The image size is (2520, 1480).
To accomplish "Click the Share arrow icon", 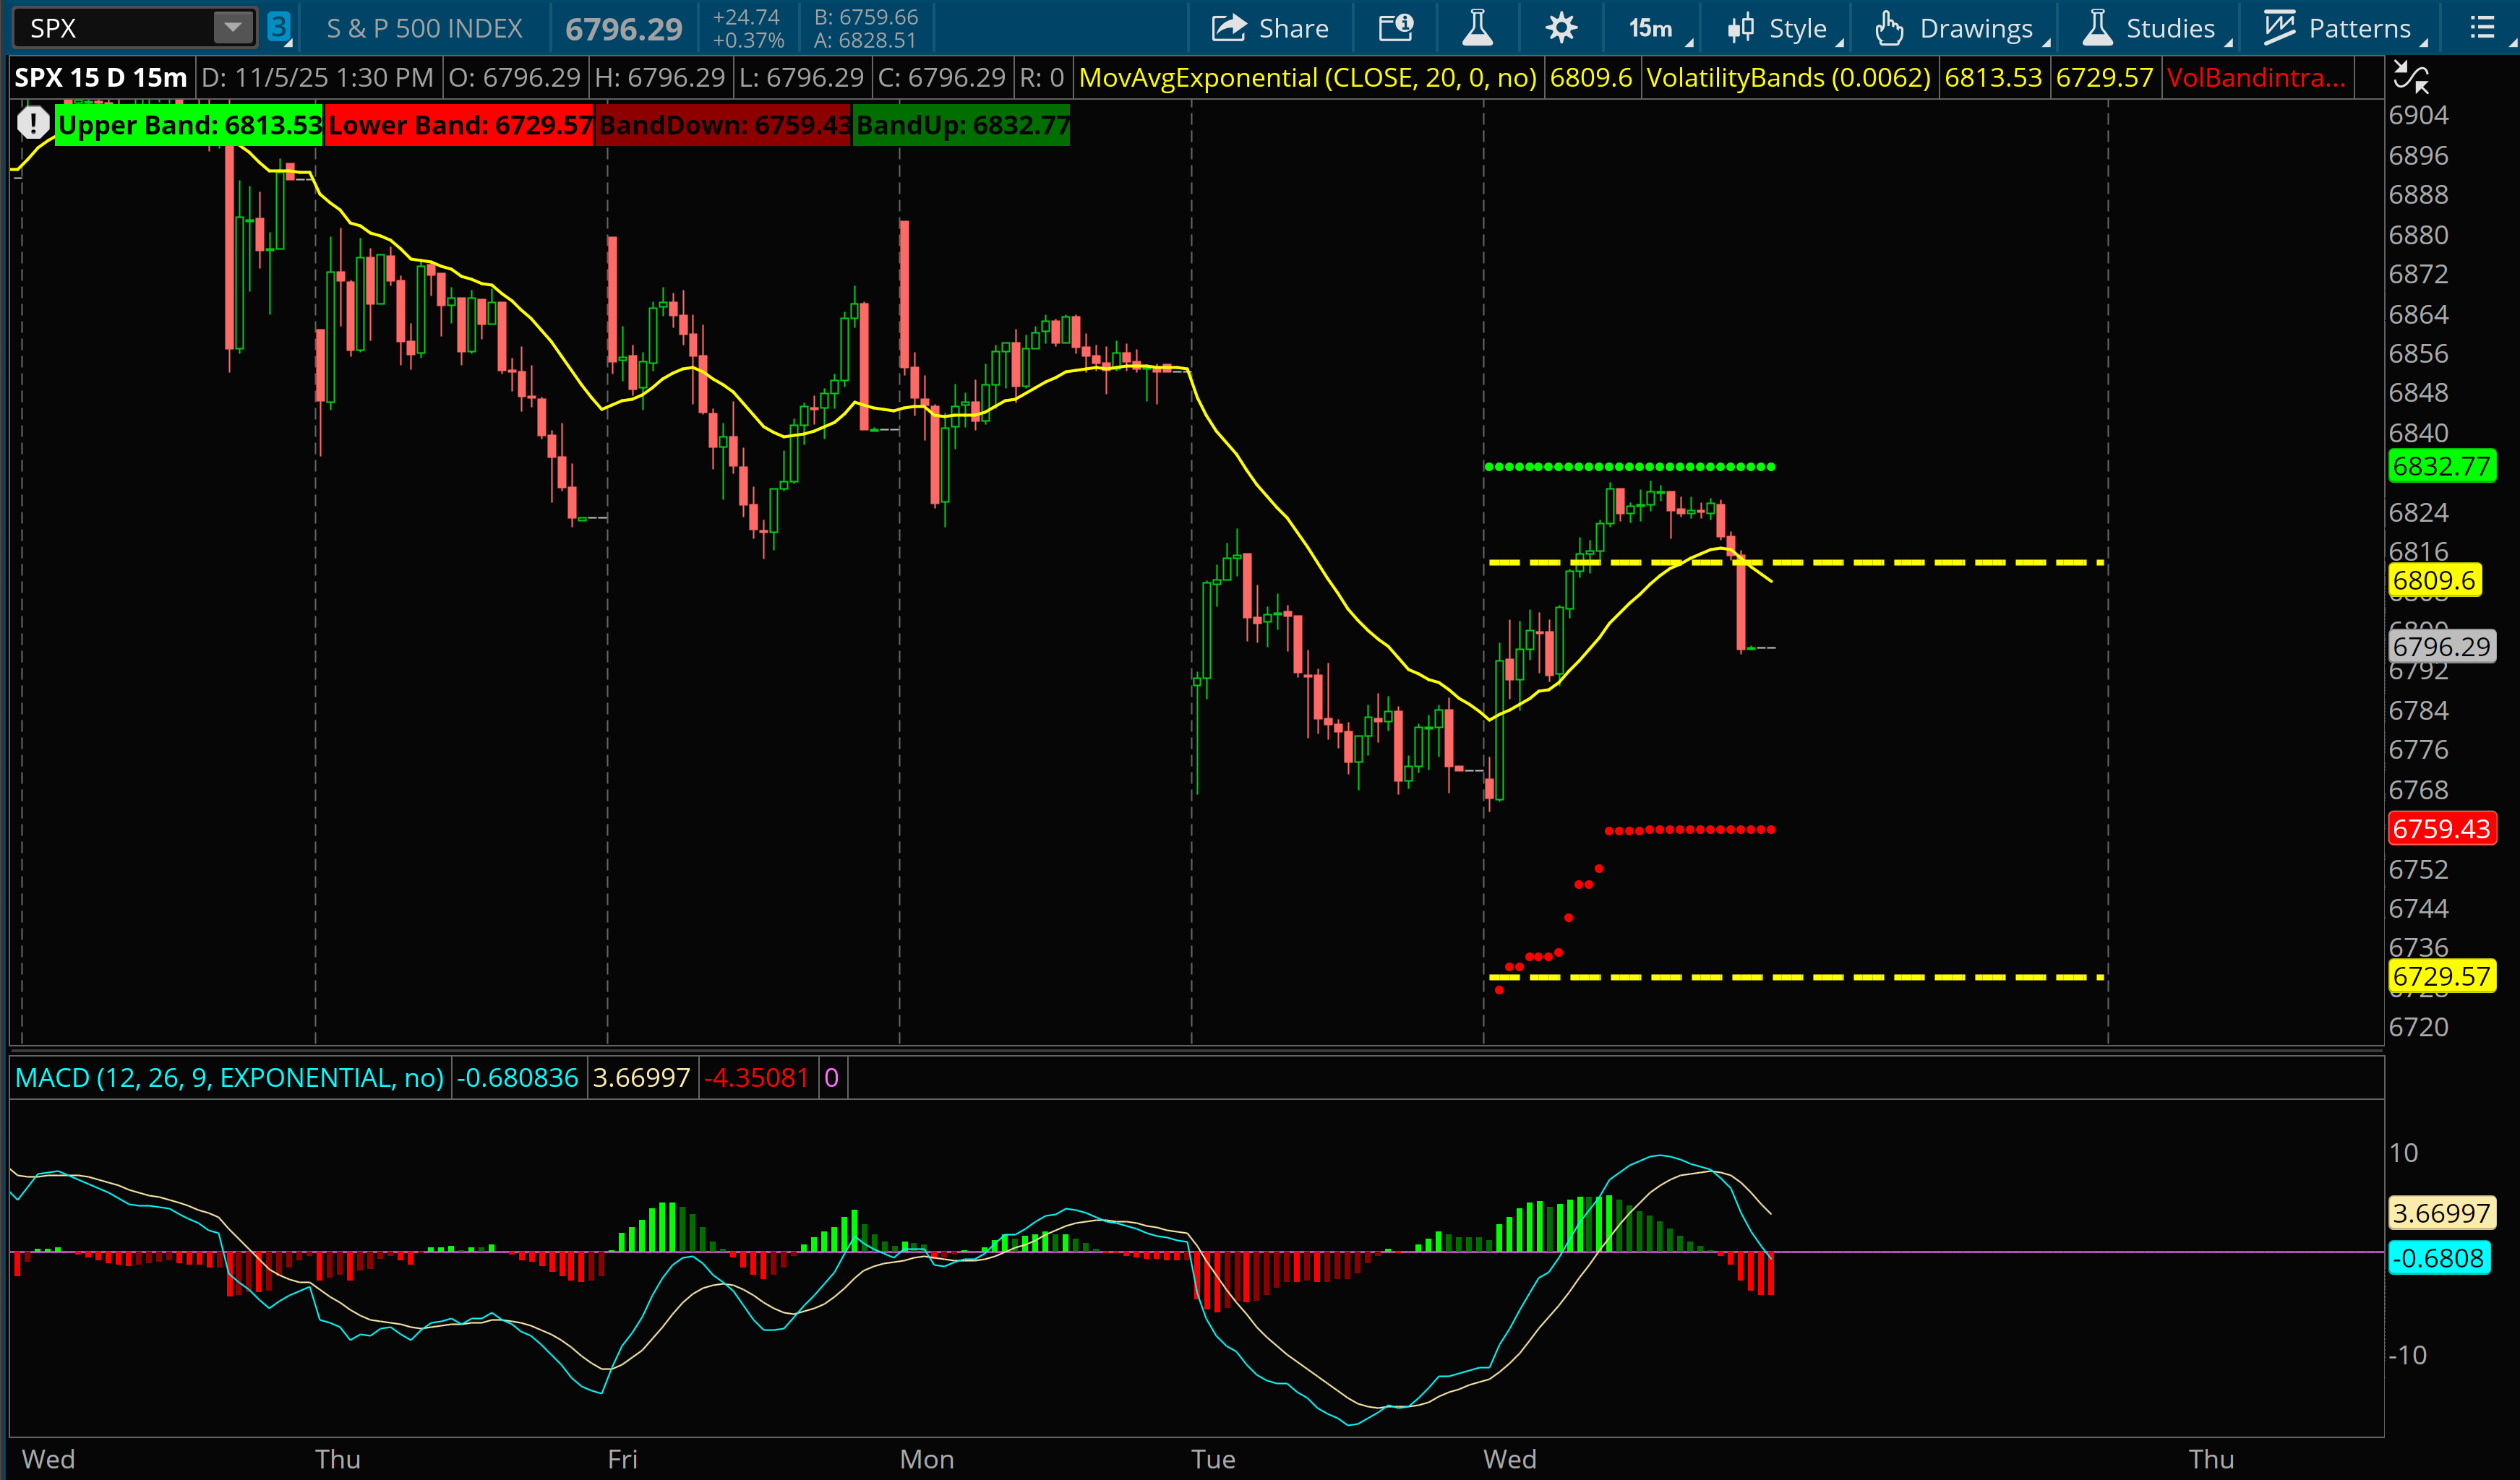I will coord(1228,28).
